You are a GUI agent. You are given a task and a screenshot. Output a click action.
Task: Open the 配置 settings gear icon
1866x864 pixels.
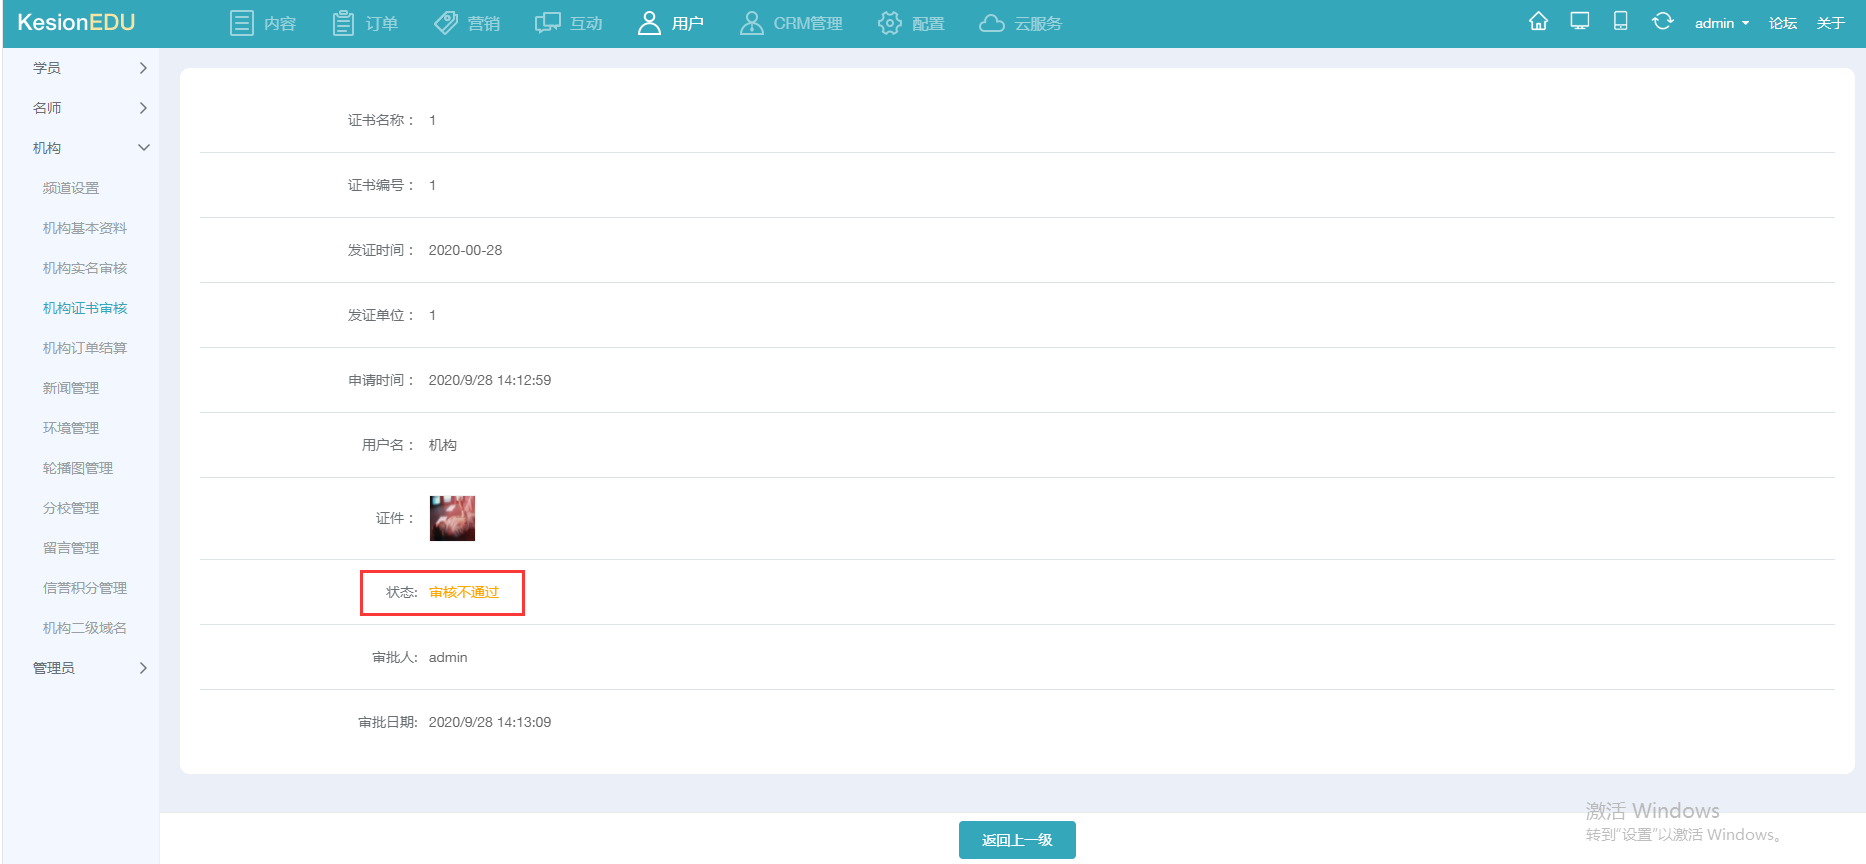tap(889, 23)
